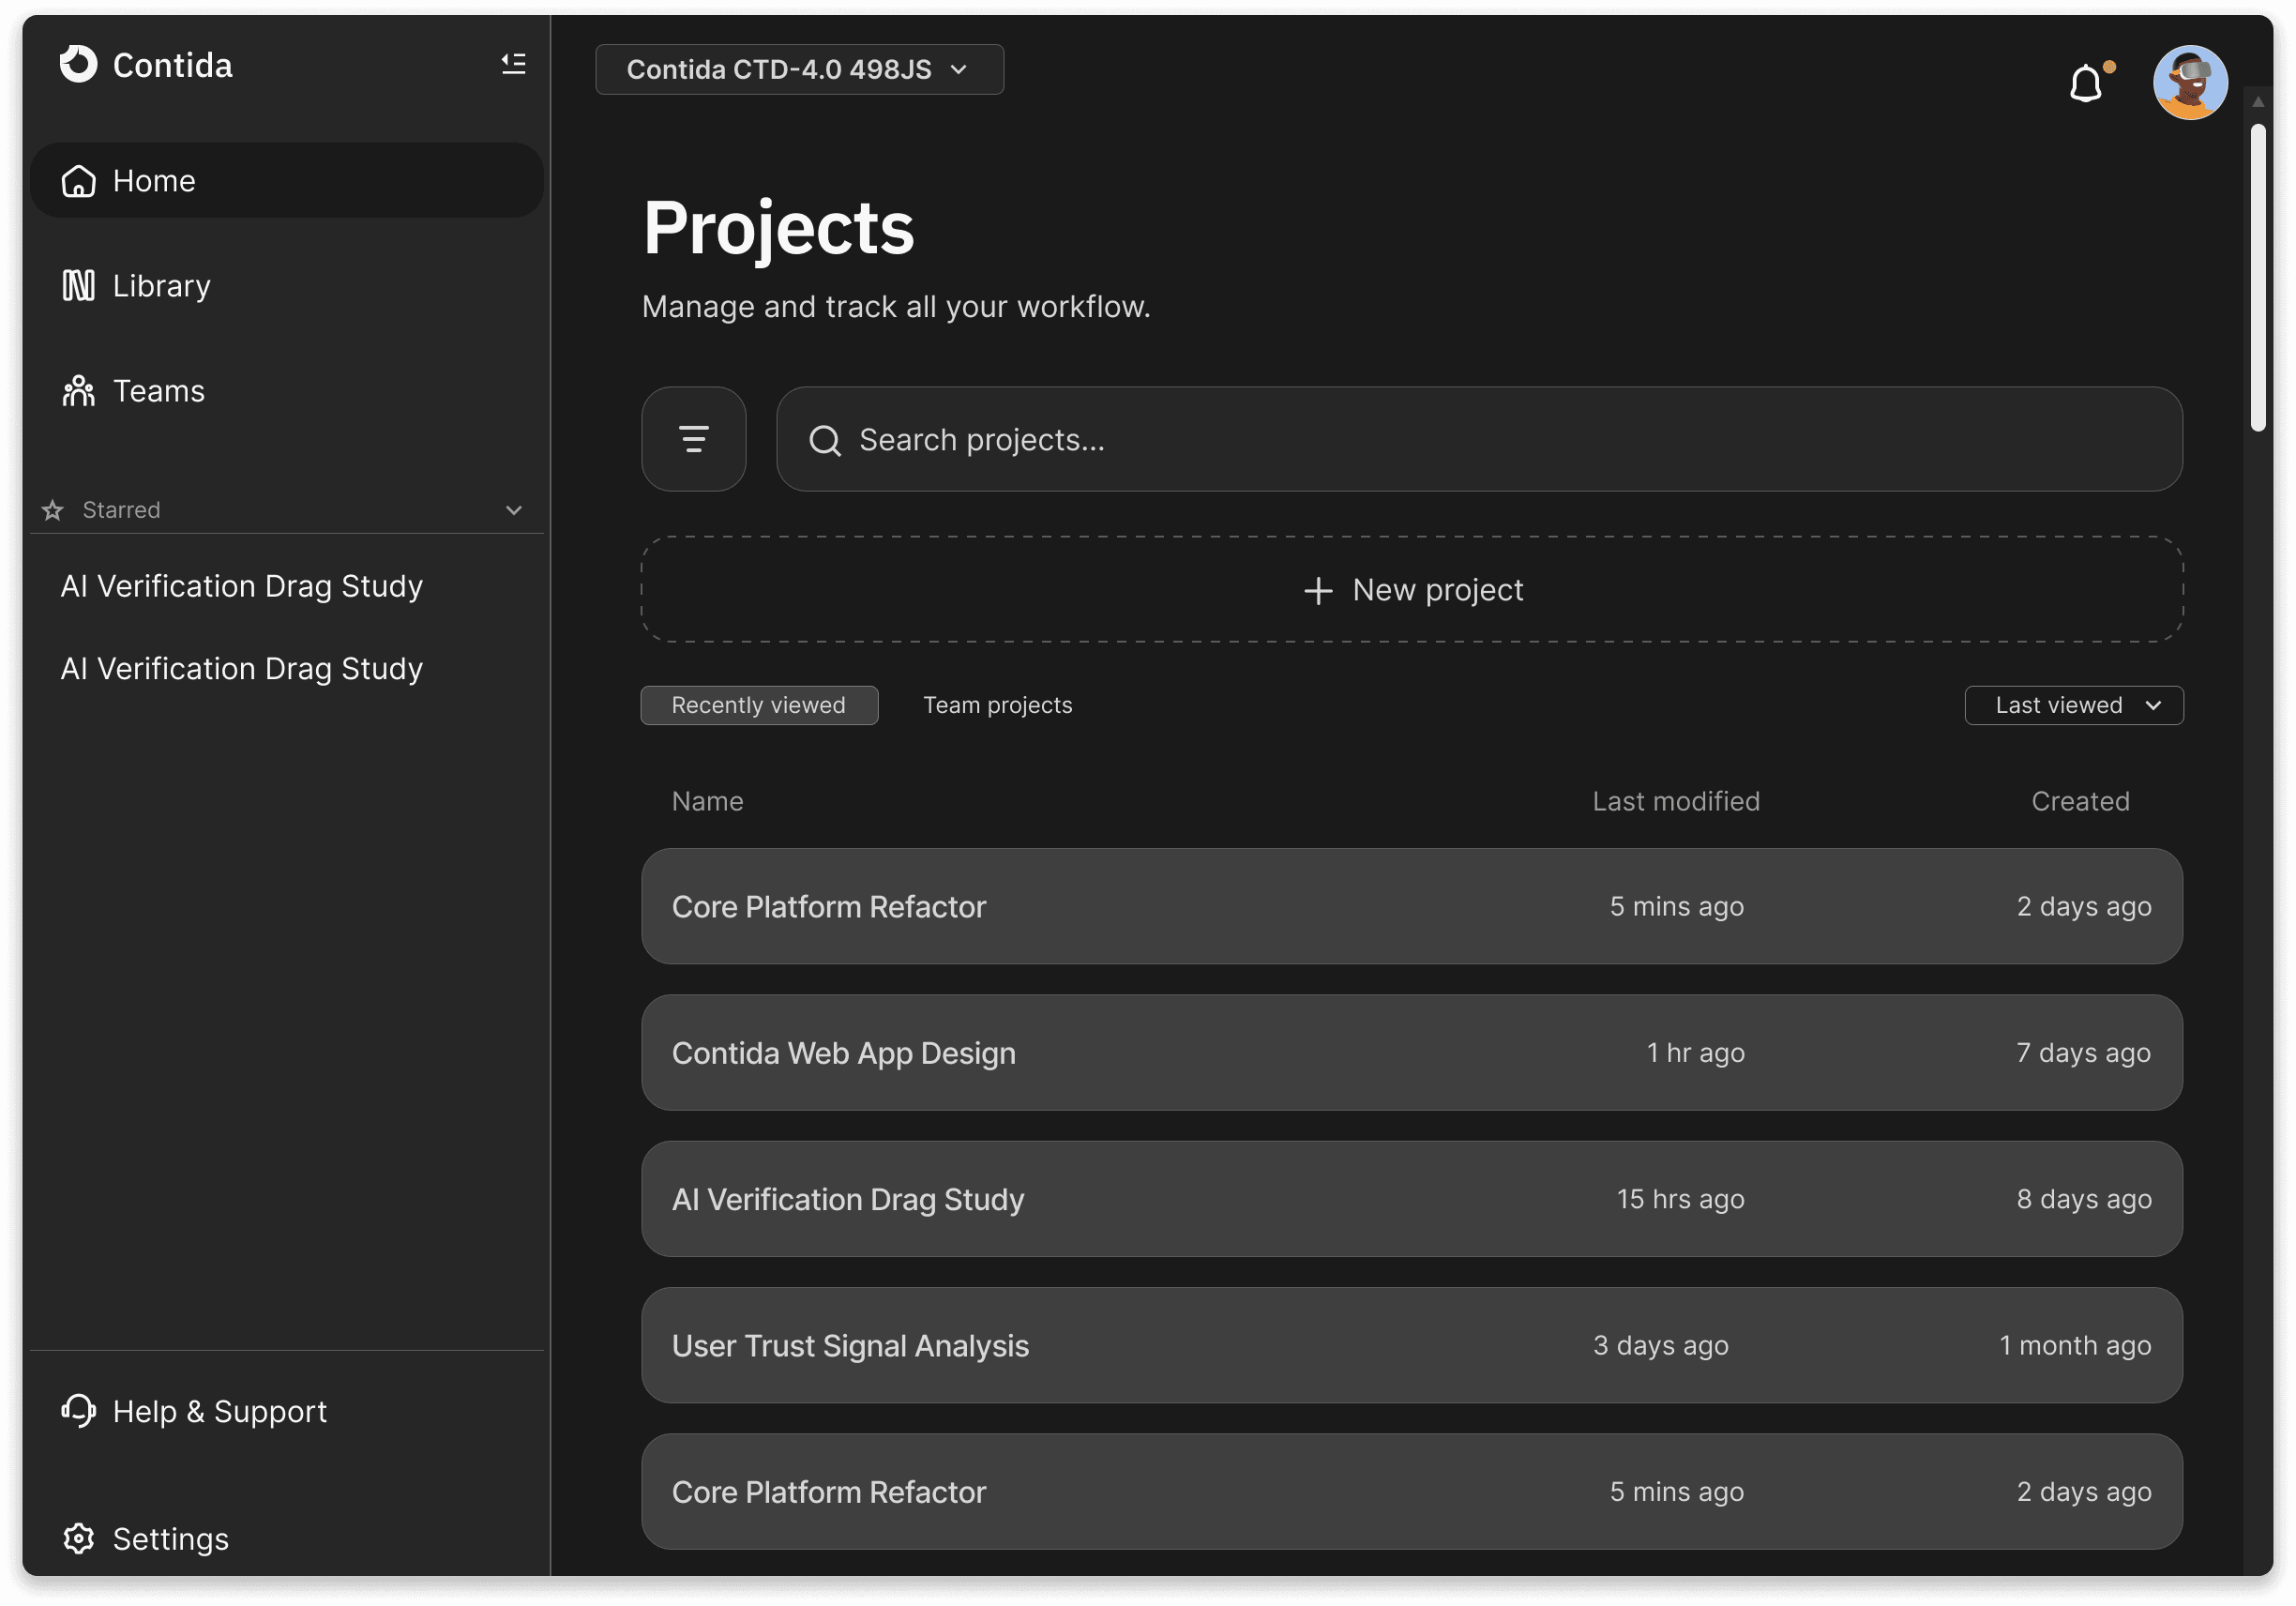Viewport: 2296px width, 1606px height.
Task: Click the Contida logo icon
Action: [78, 64]
